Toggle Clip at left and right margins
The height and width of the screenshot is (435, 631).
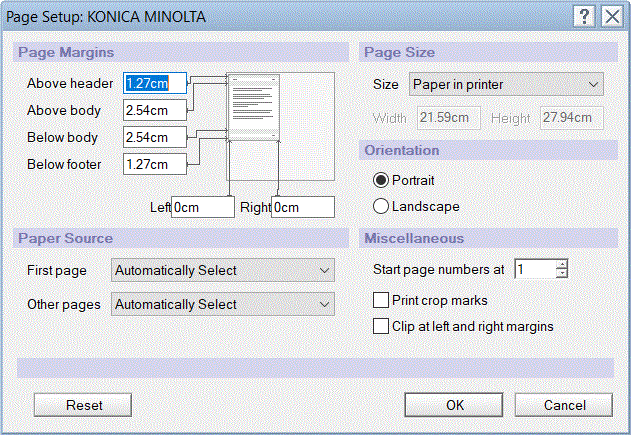click(380, 326)
